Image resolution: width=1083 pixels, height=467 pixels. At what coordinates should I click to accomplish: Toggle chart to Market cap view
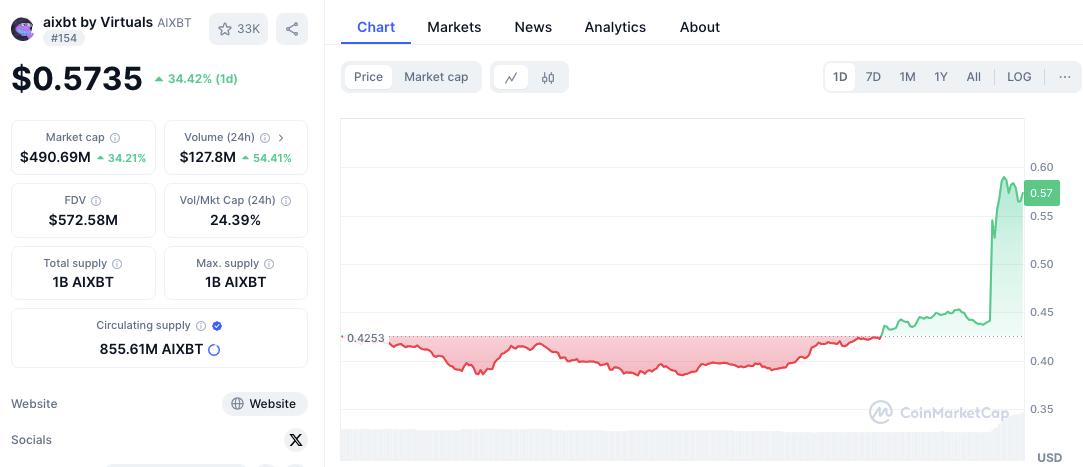click(436, 77)
